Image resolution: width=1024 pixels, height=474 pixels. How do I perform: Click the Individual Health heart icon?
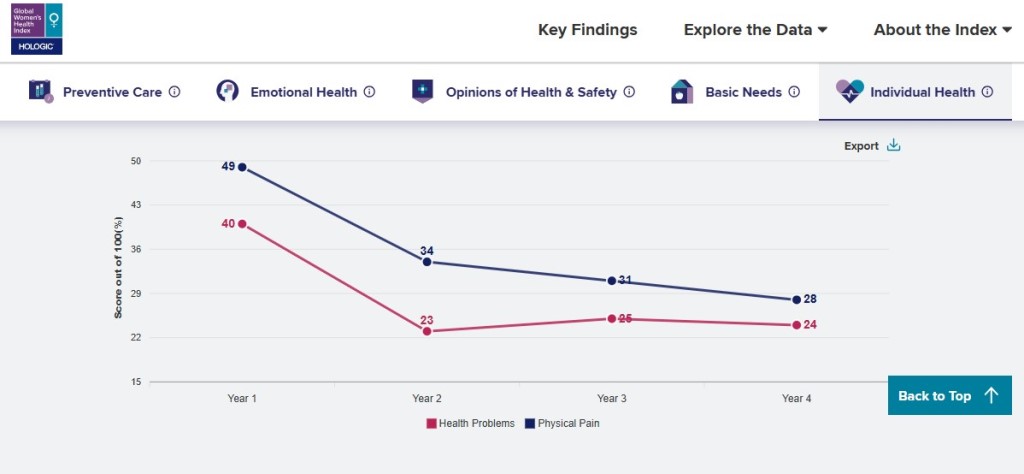tap(849, 92)
